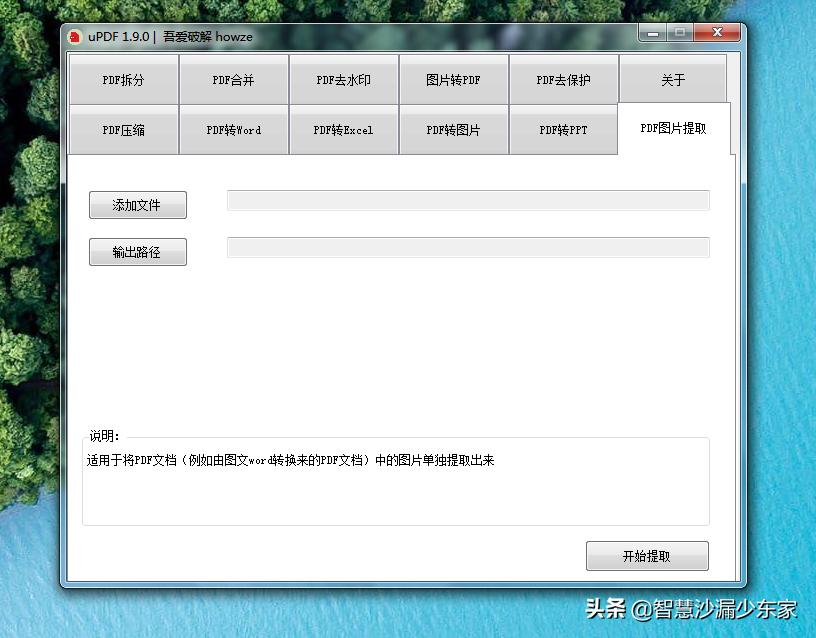Click the 添加文件 button
The height and width of the screenshot is (638, 816).
[137, 204]
